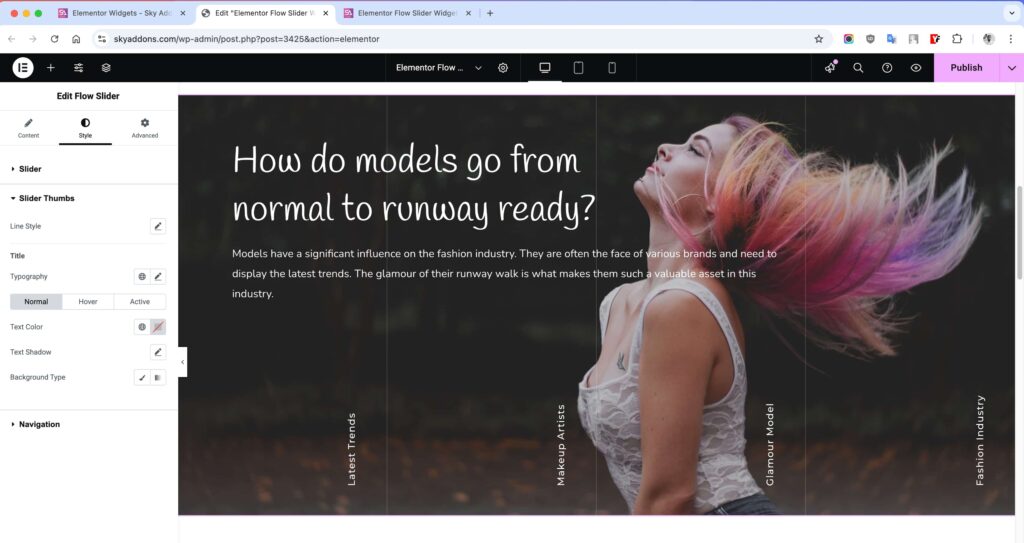Select the Latest Trends slide thumb
1024x543 pixels.
(351, 449)
